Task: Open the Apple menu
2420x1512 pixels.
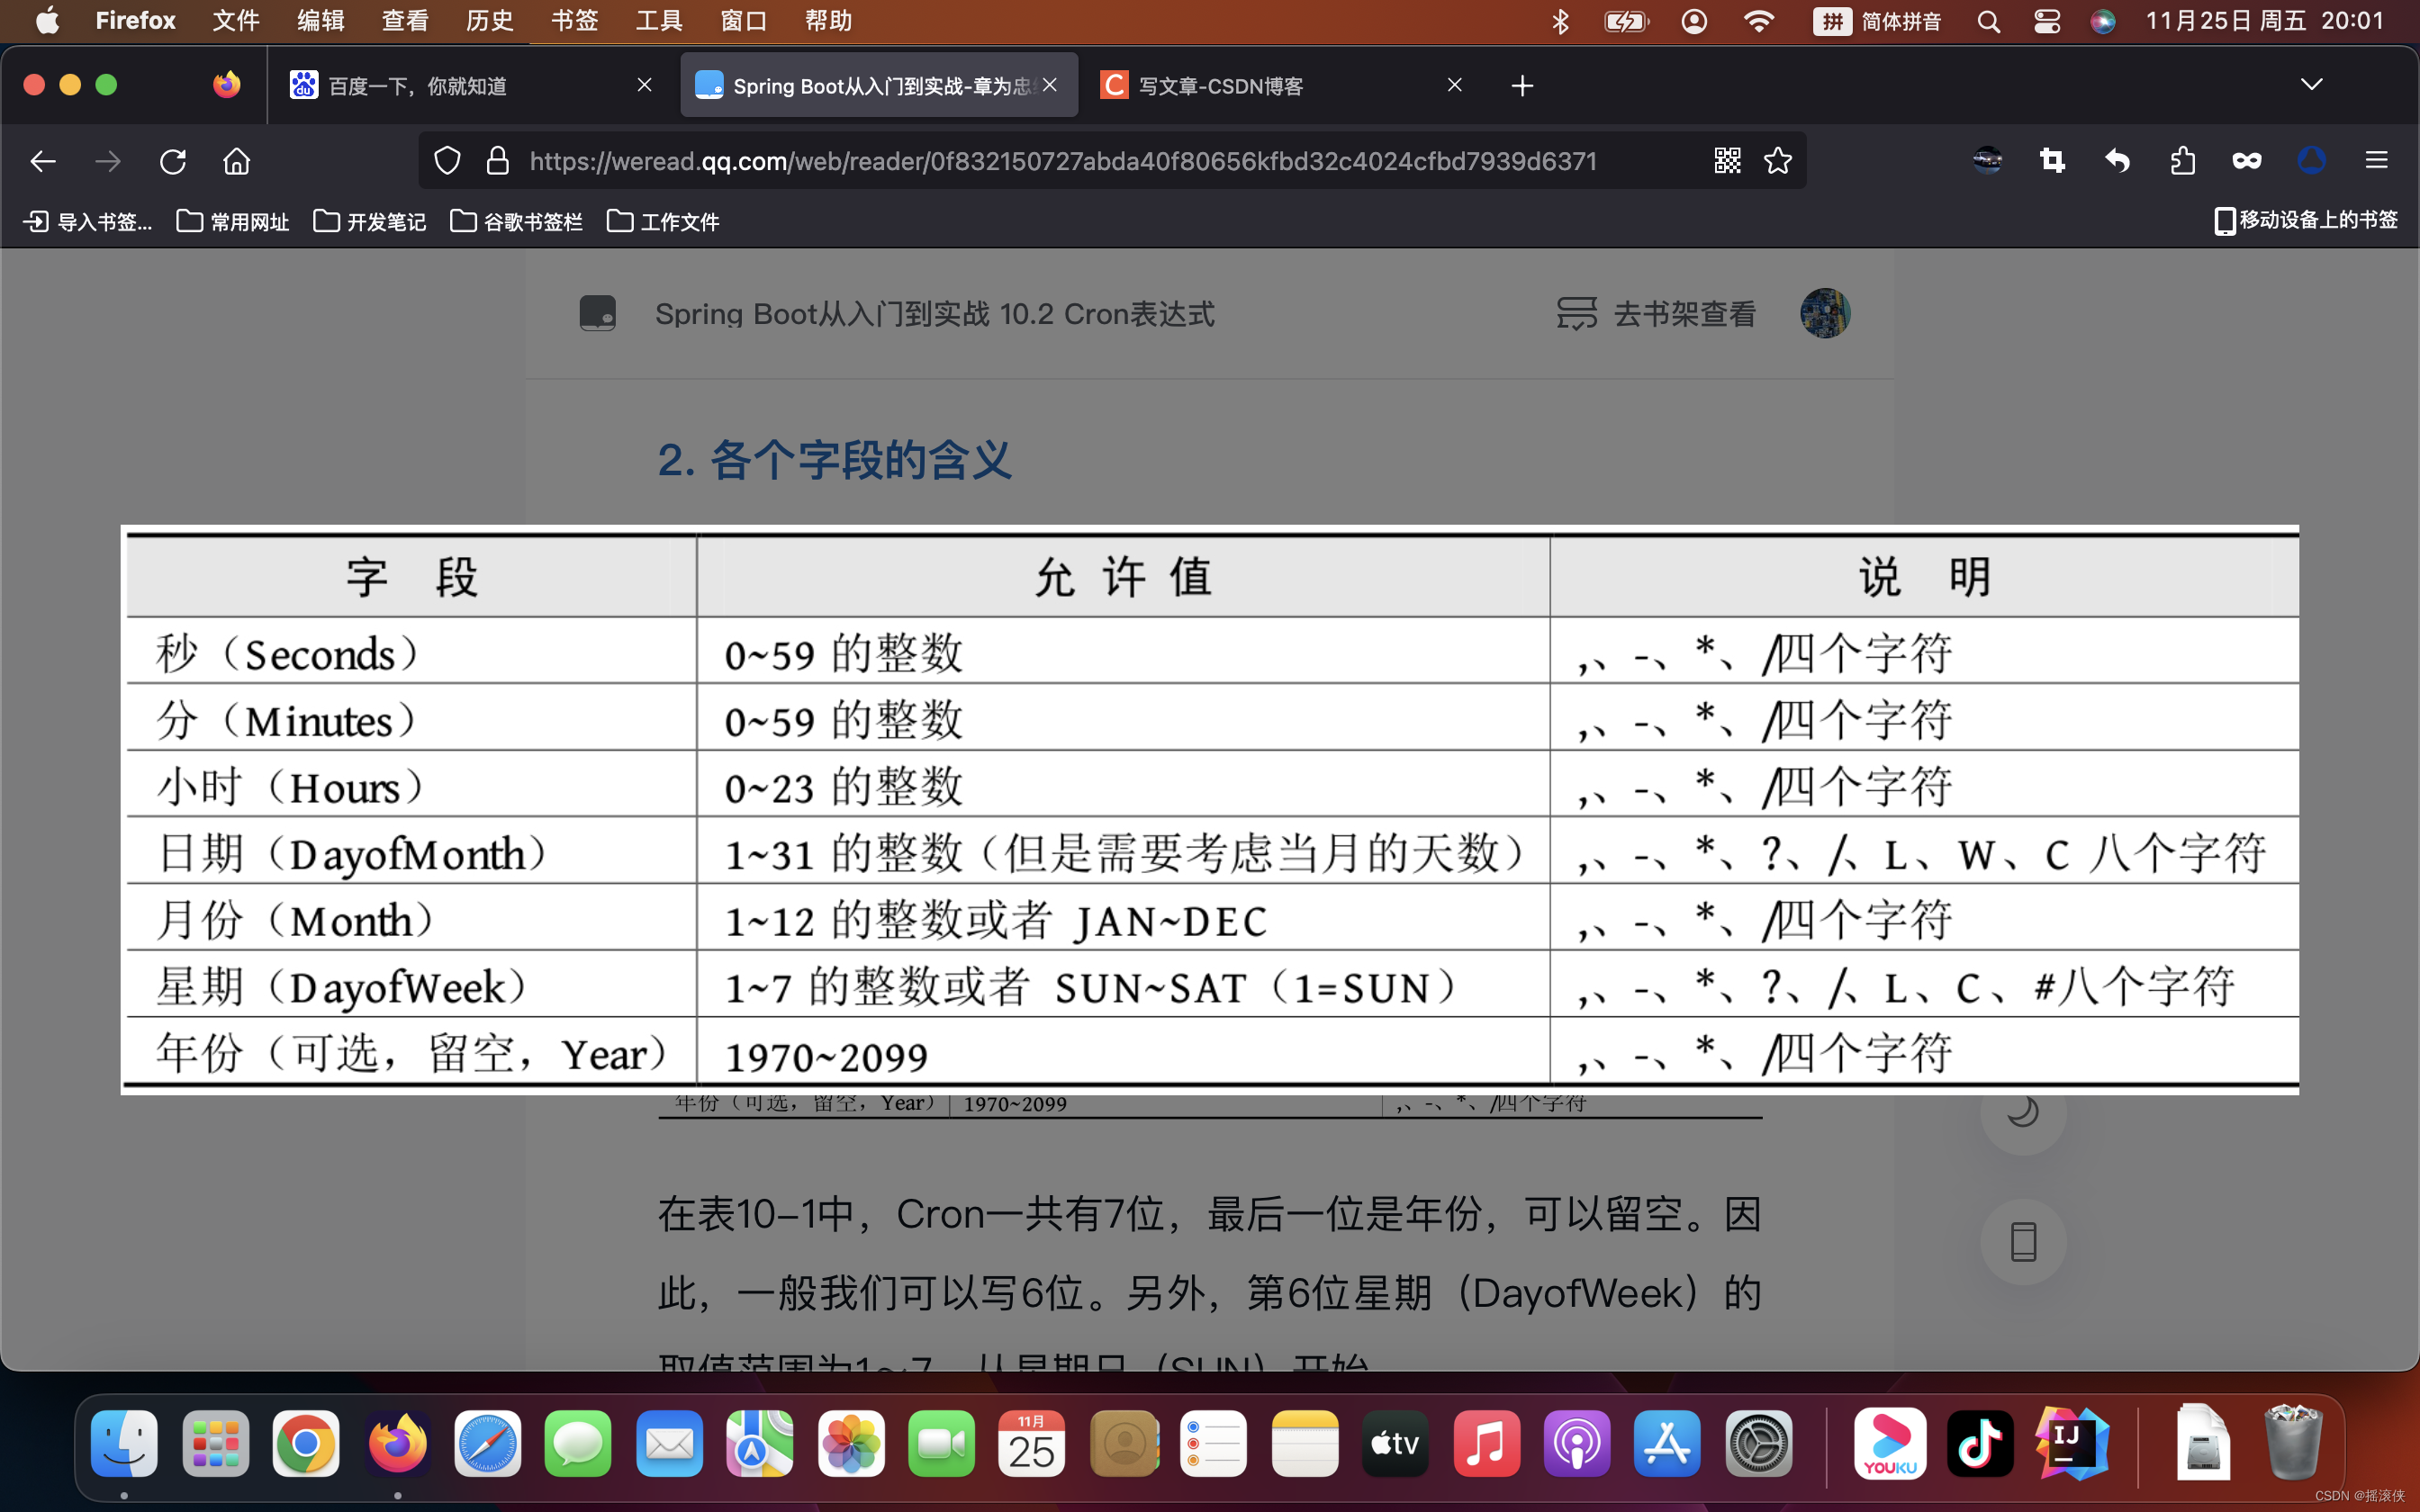Action: 46,21
